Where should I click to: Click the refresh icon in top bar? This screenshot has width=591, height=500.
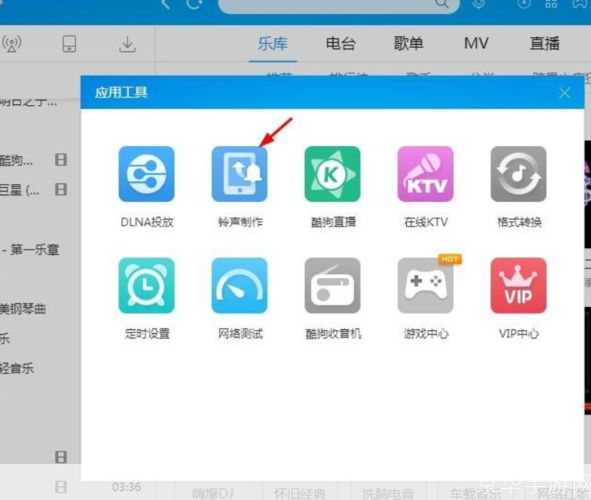point(194,4)
